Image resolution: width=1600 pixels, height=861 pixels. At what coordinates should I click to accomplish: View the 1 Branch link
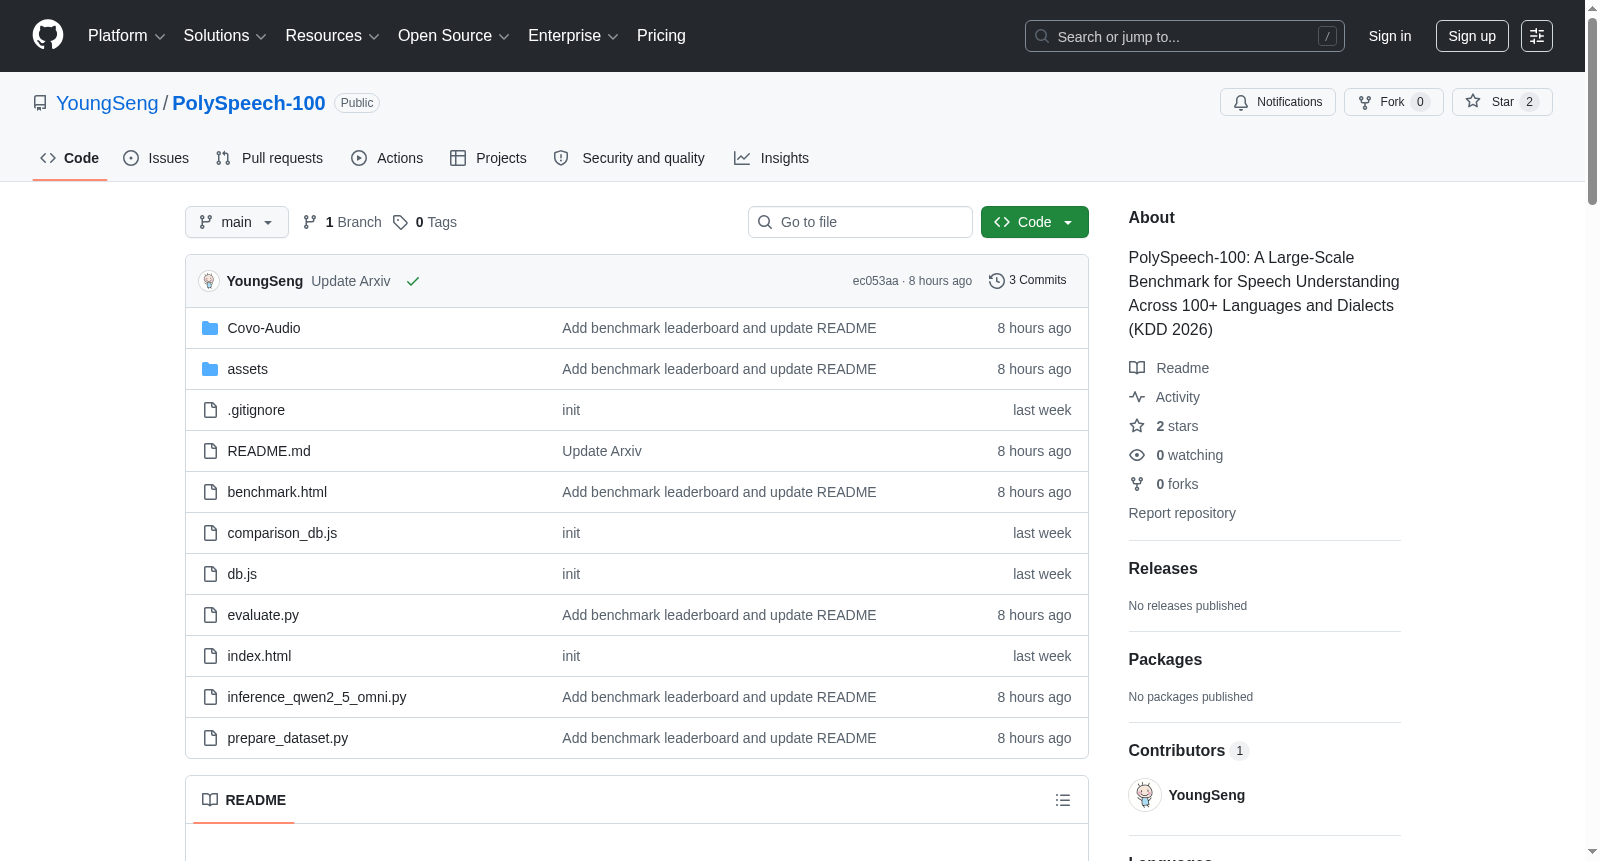coord(343,222)
